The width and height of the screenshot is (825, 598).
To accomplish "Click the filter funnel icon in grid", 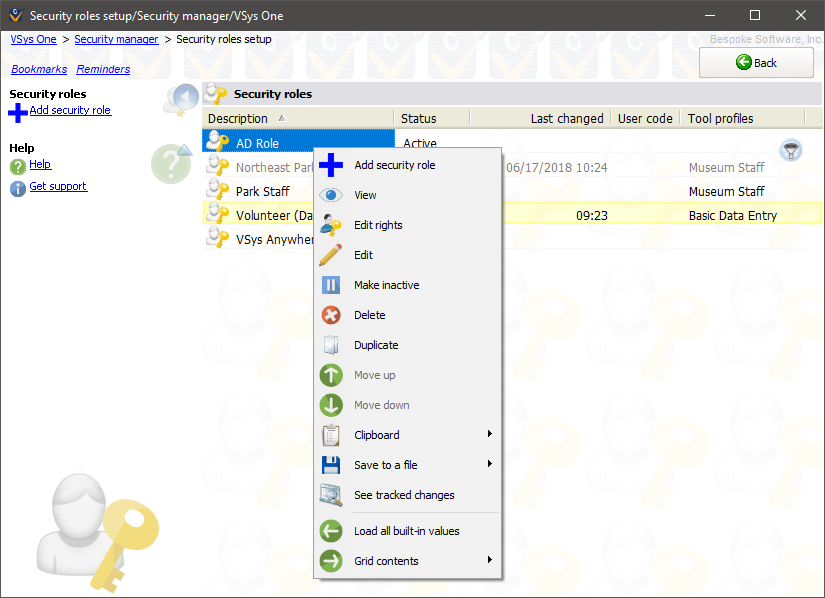I will click(791, 150).
